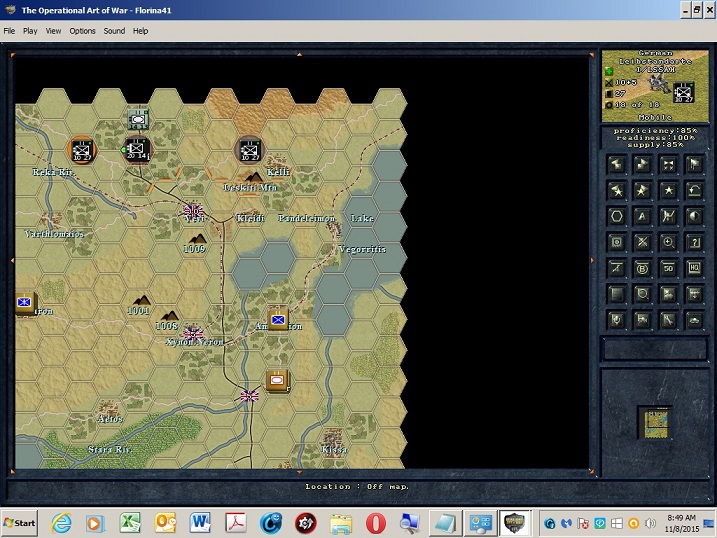Image resolution: width=717 pixels, height=538 pixels.
Task: Select German infantry unit near Reka Riv.
Action: click(x=82, y=149)
